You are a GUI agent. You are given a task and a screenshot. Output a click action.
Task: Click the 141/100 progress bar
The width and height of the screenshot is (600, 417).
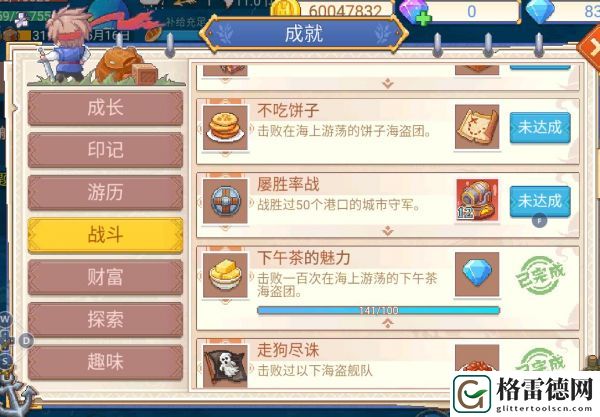[378, 310]
